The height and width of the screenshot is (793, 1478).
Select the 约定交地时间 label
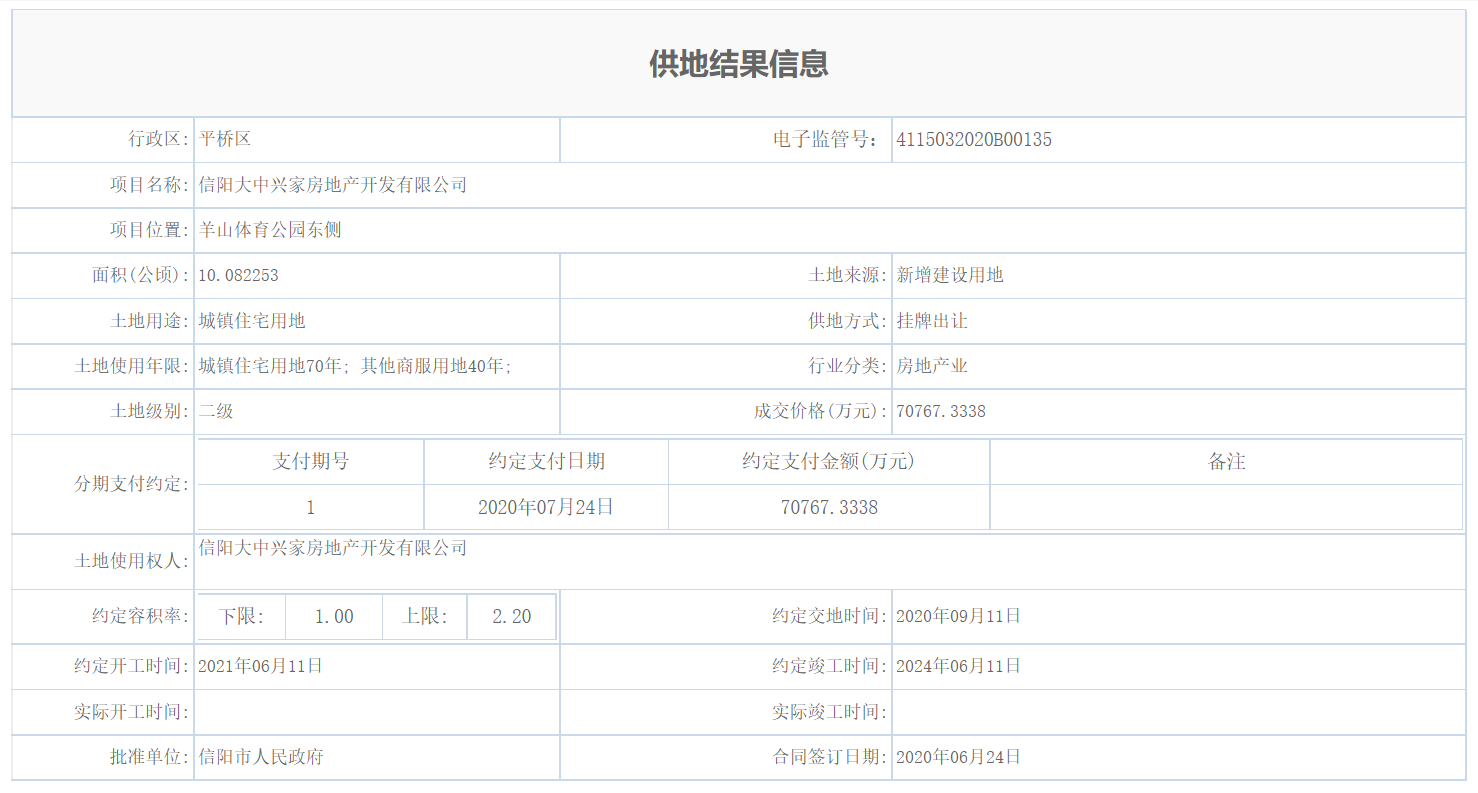[x=830, y=616]
